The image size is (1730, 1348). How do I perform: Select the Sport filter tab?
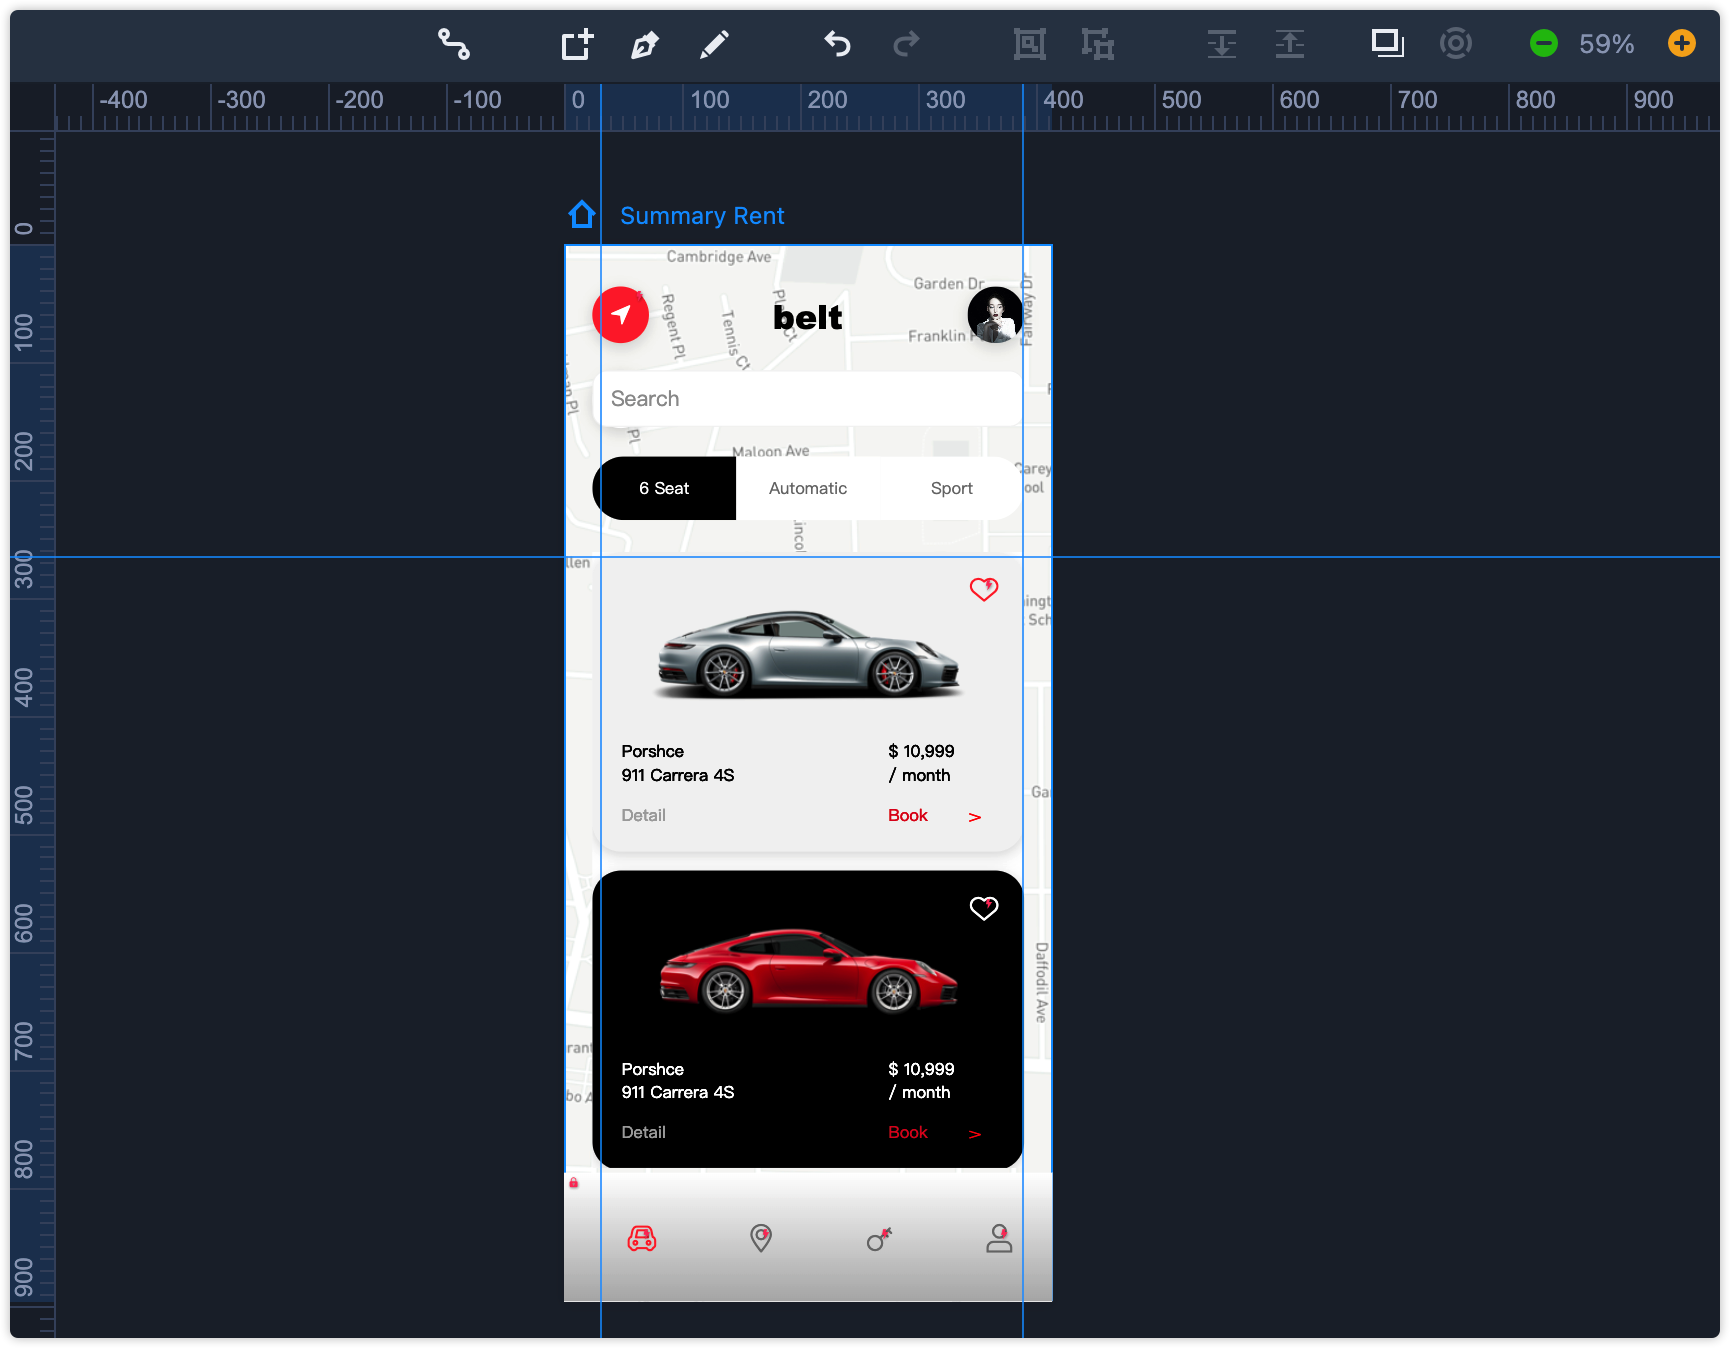pos(951,488)
